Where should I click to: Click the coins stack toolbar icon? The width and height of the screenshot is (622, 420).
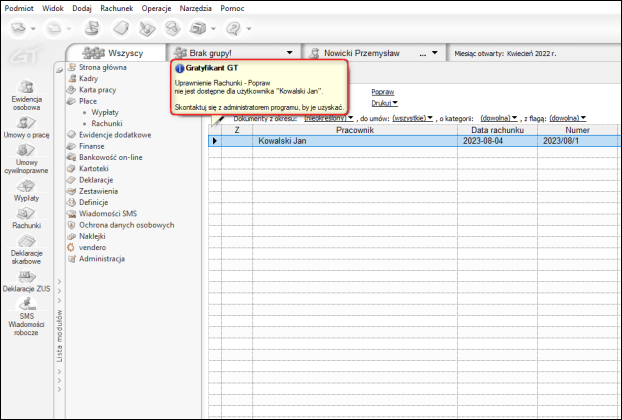click(x=92, y=29)
